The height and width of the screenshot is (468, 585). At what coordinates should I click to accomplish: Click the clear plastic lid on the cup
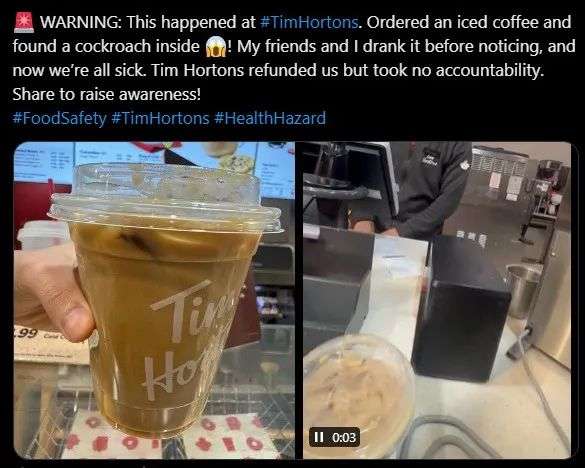click(164, 198)
